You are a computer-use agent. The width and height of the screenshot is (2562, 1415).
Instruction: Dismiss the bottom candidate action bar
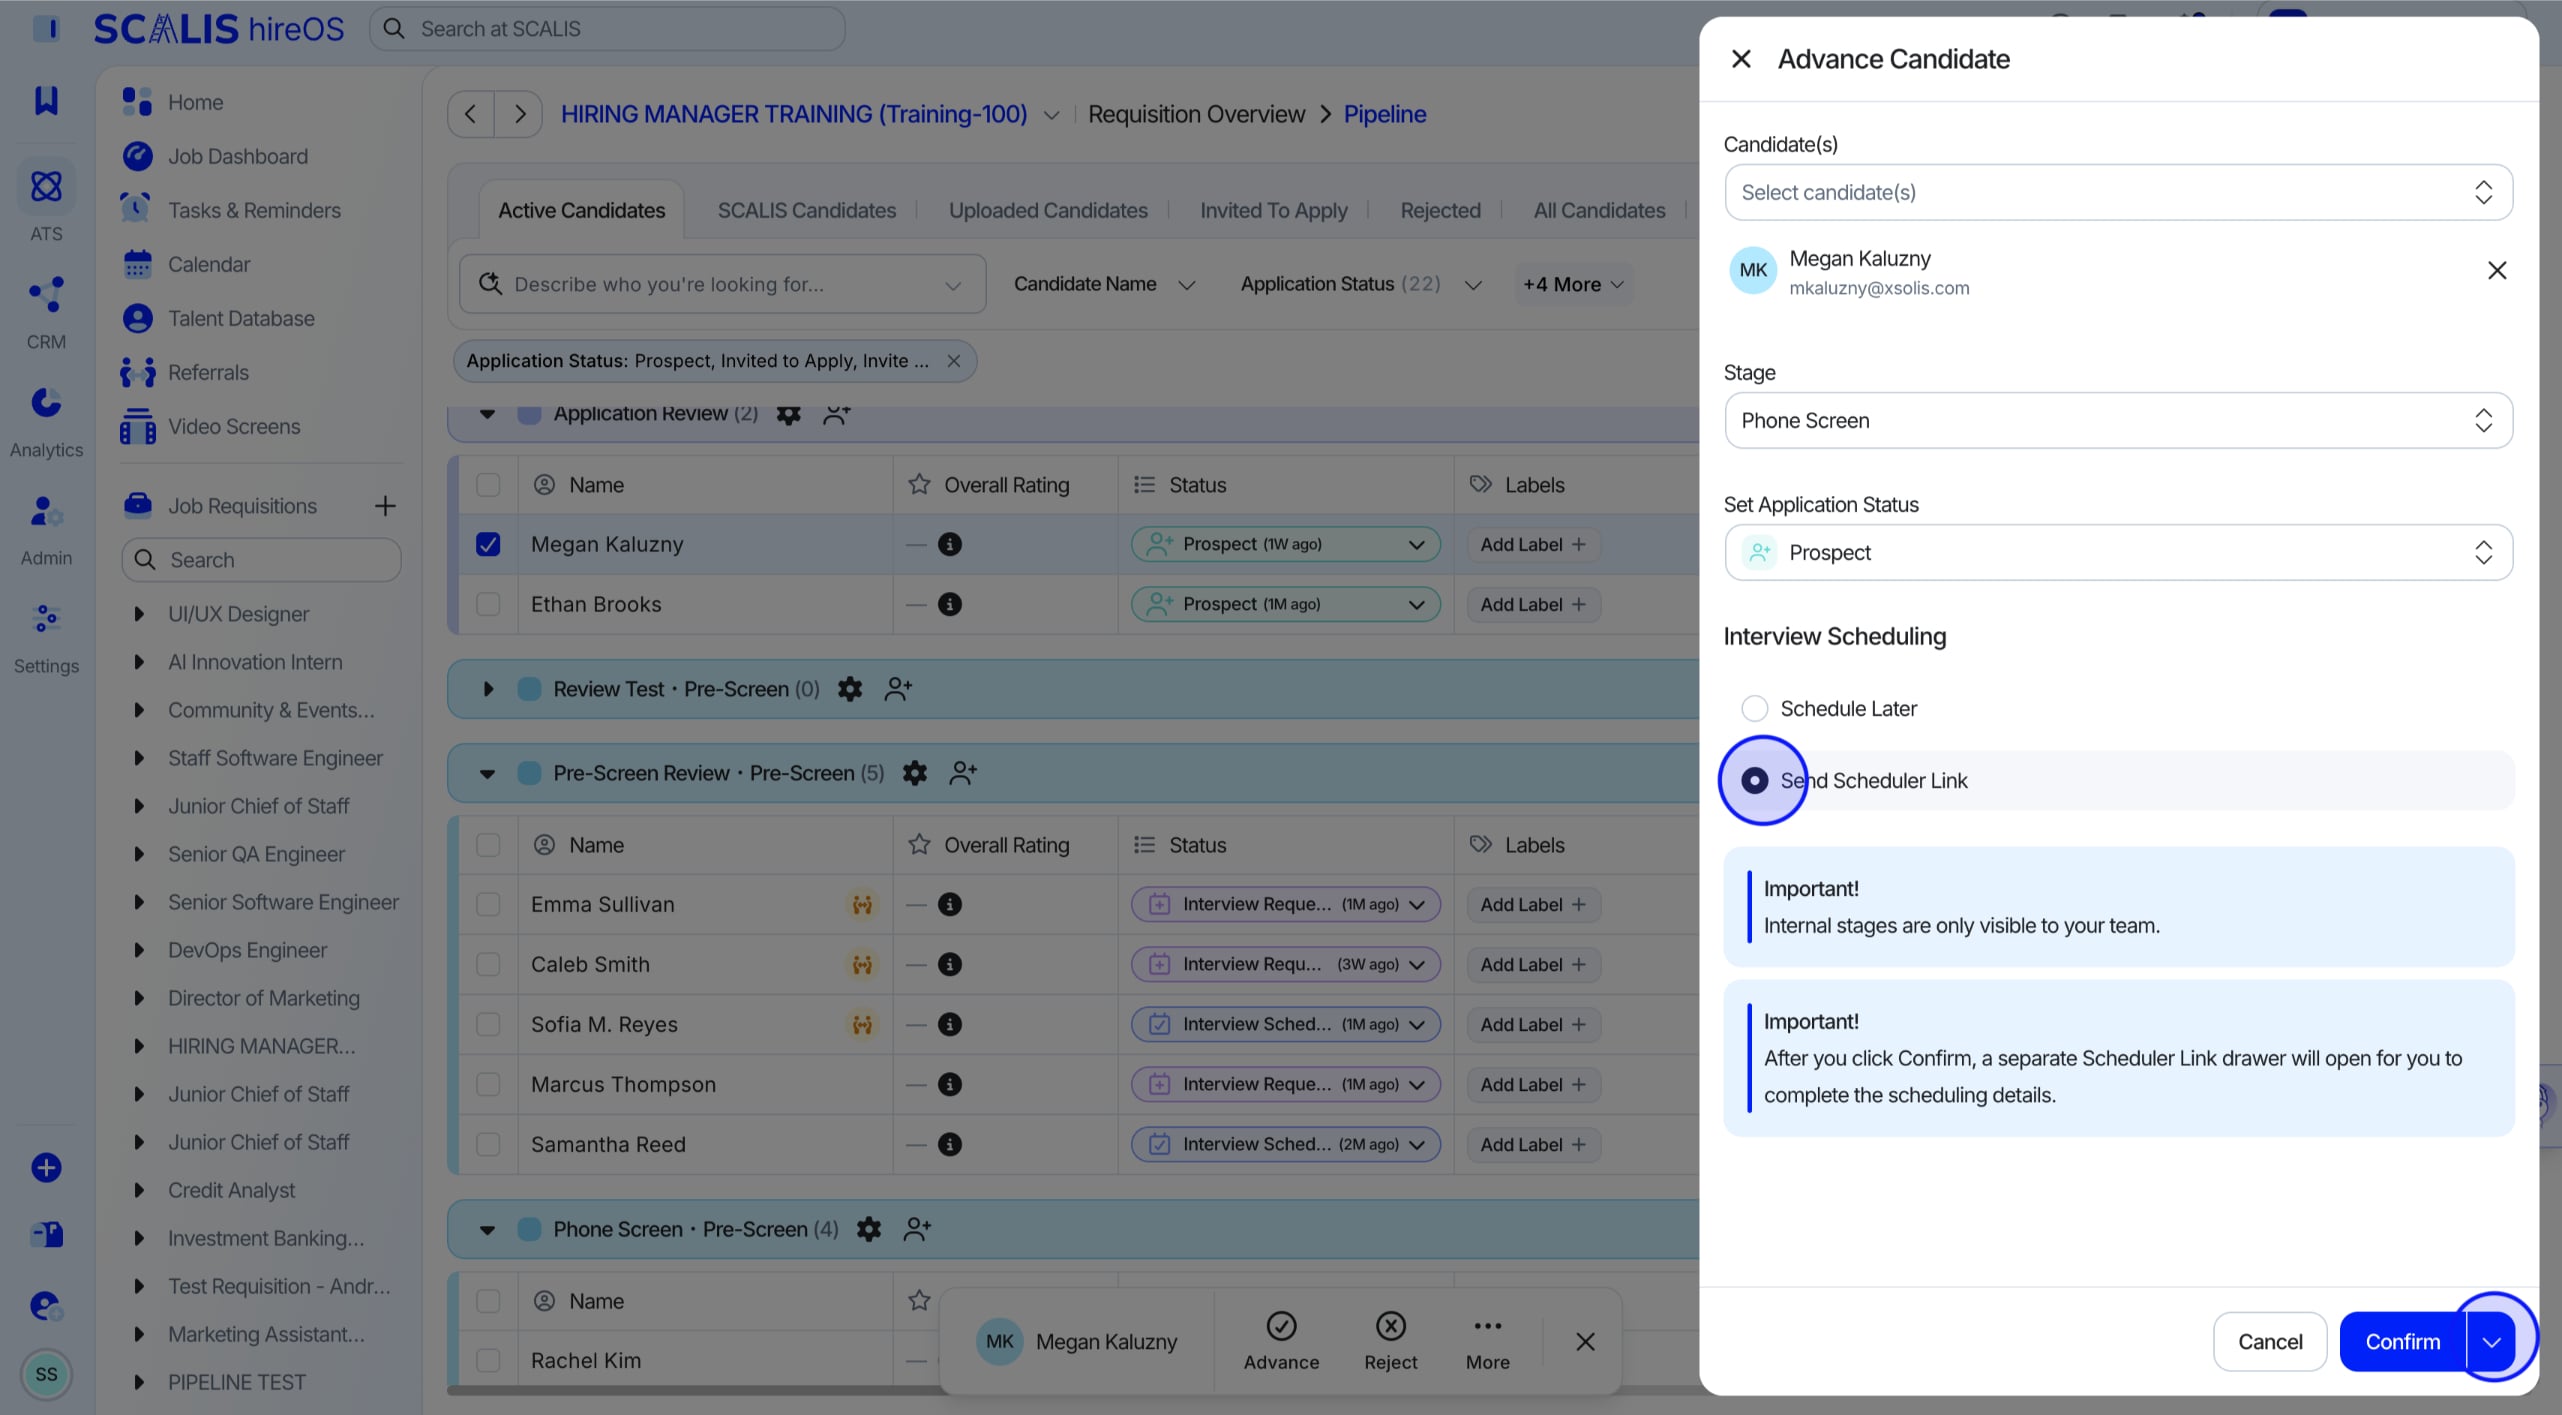1585,1342
